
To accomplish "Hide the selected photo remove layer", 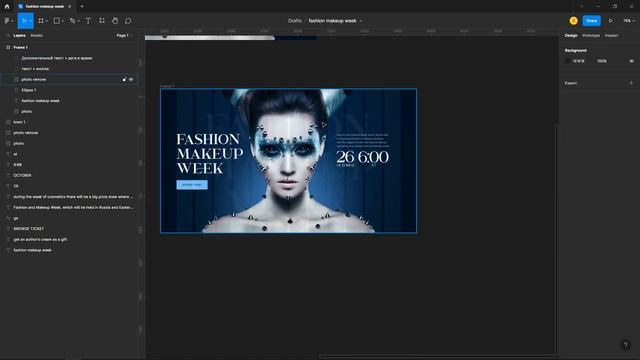I will (131, 80).
